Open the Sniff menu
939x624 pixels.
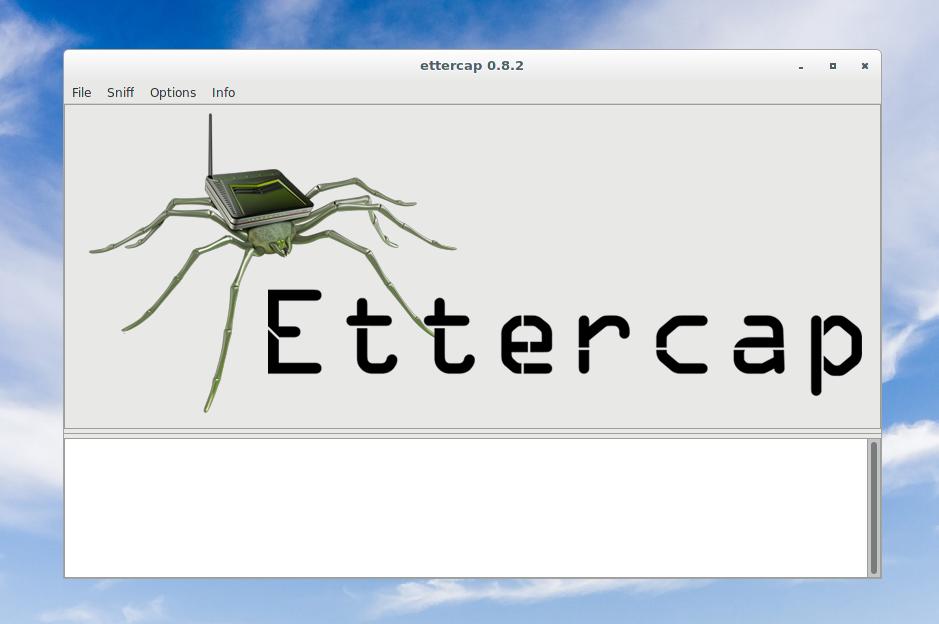tap(120, 92)
